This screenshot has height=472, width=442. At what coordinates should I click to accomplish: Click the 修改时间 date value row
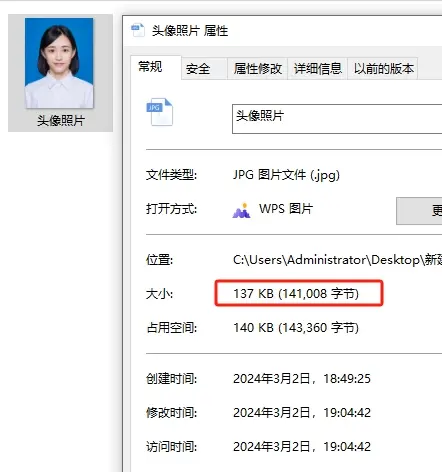pos(302,413)
